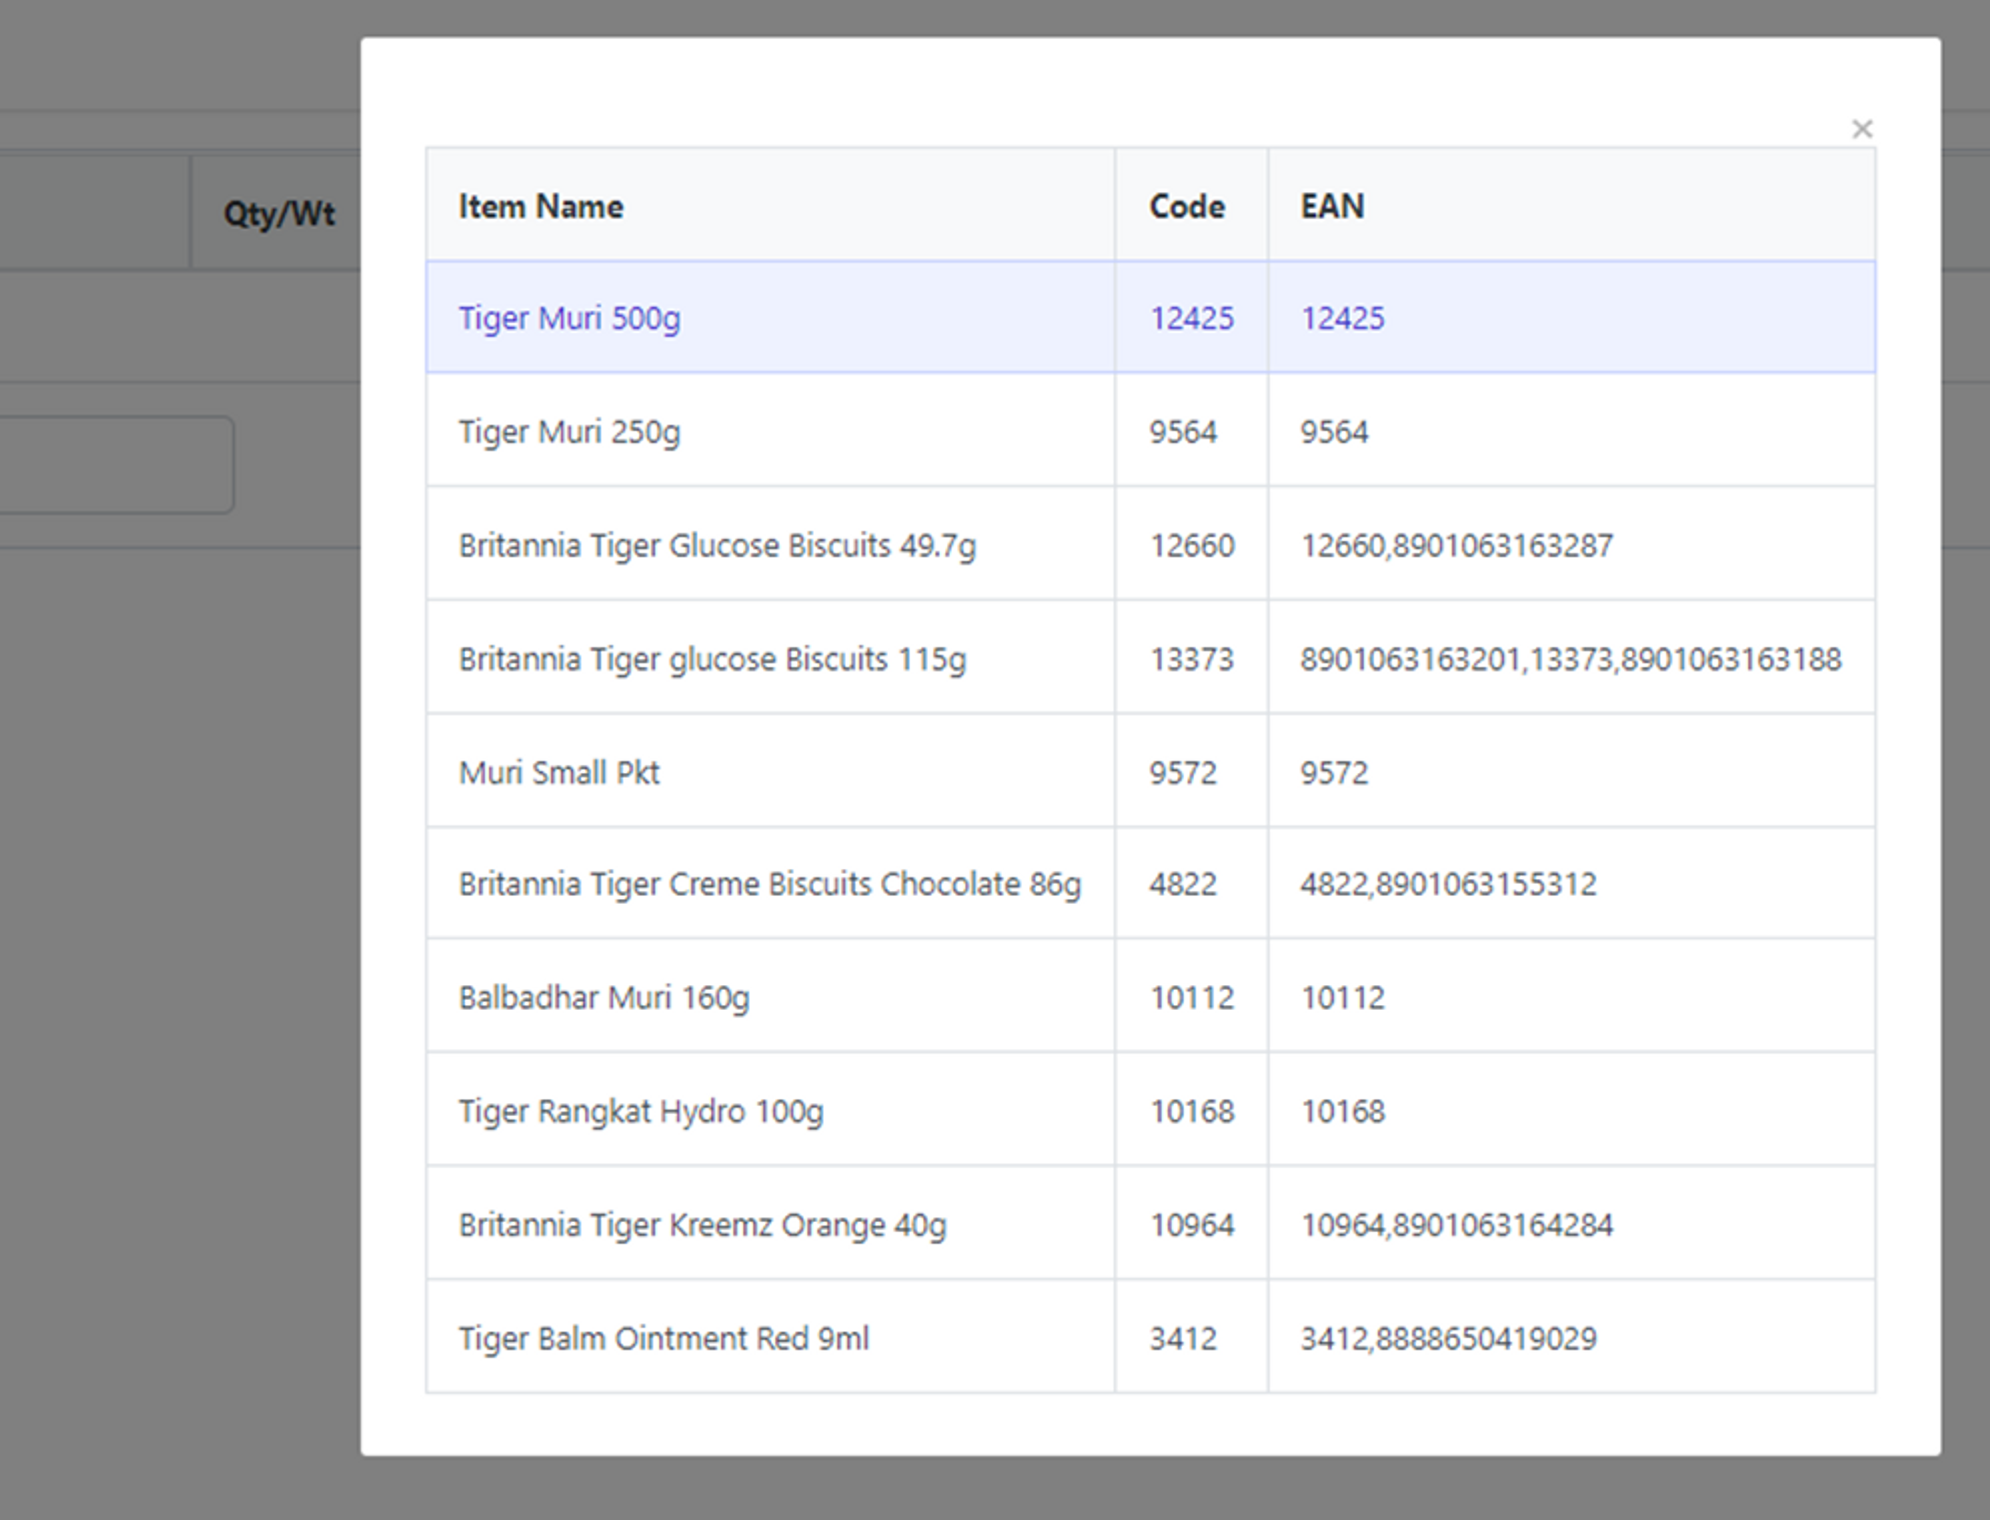Focus the input field behind the popup
Viewport: 1990px width, 1520px height.
(x=117, y=465)
